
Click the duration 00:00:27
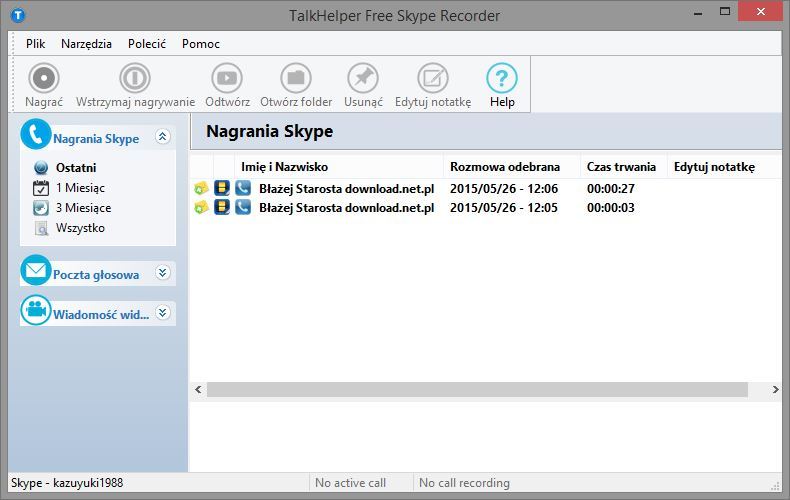pyautogui.click(x=611, y=189)
